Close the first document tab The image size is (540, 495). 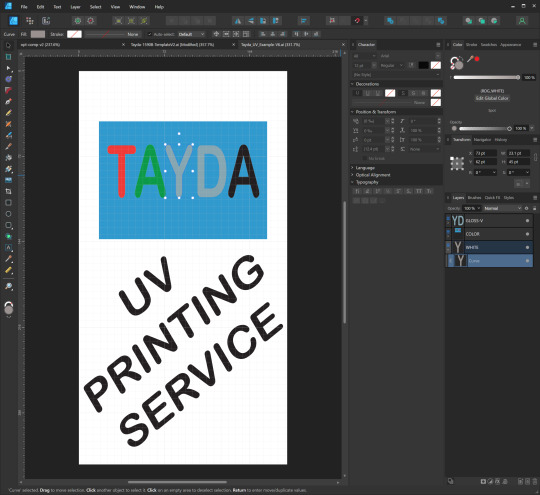[124, 45]
